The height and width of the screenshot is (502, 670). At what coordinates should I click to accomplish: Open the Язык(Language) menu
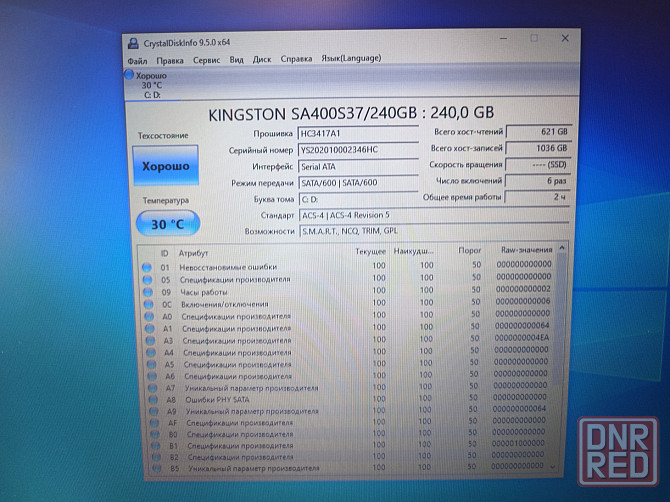[x=351, y=58]
